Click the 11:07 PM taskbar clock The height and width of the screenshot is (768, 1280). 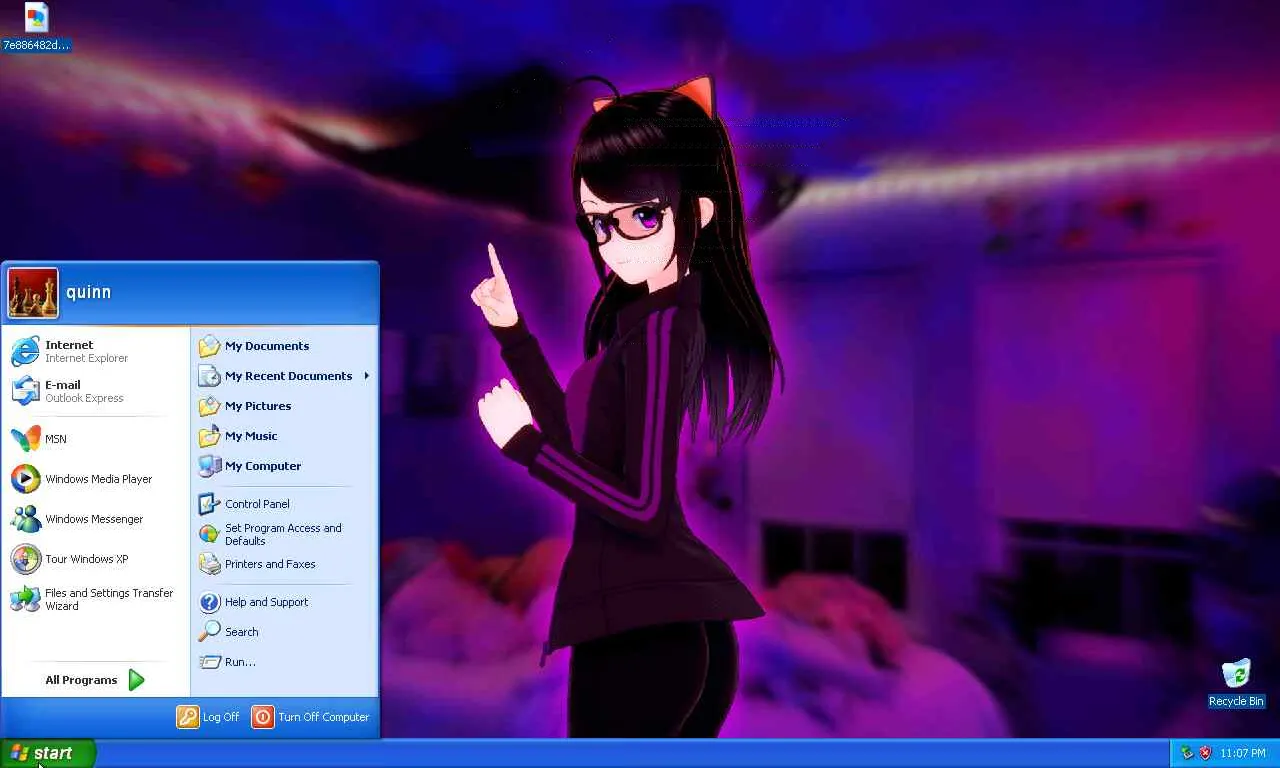click(x=1243, y=753)
